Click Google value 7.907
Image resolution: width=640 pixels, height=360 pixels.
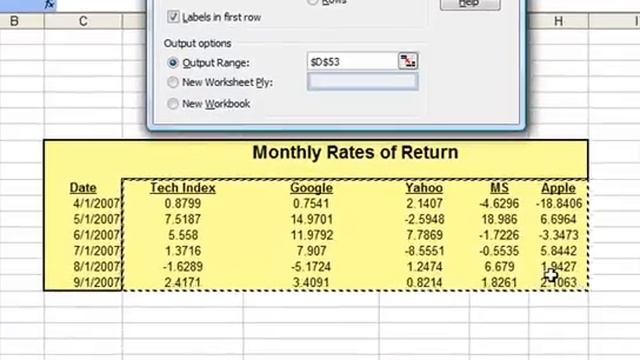coord(311,251)
